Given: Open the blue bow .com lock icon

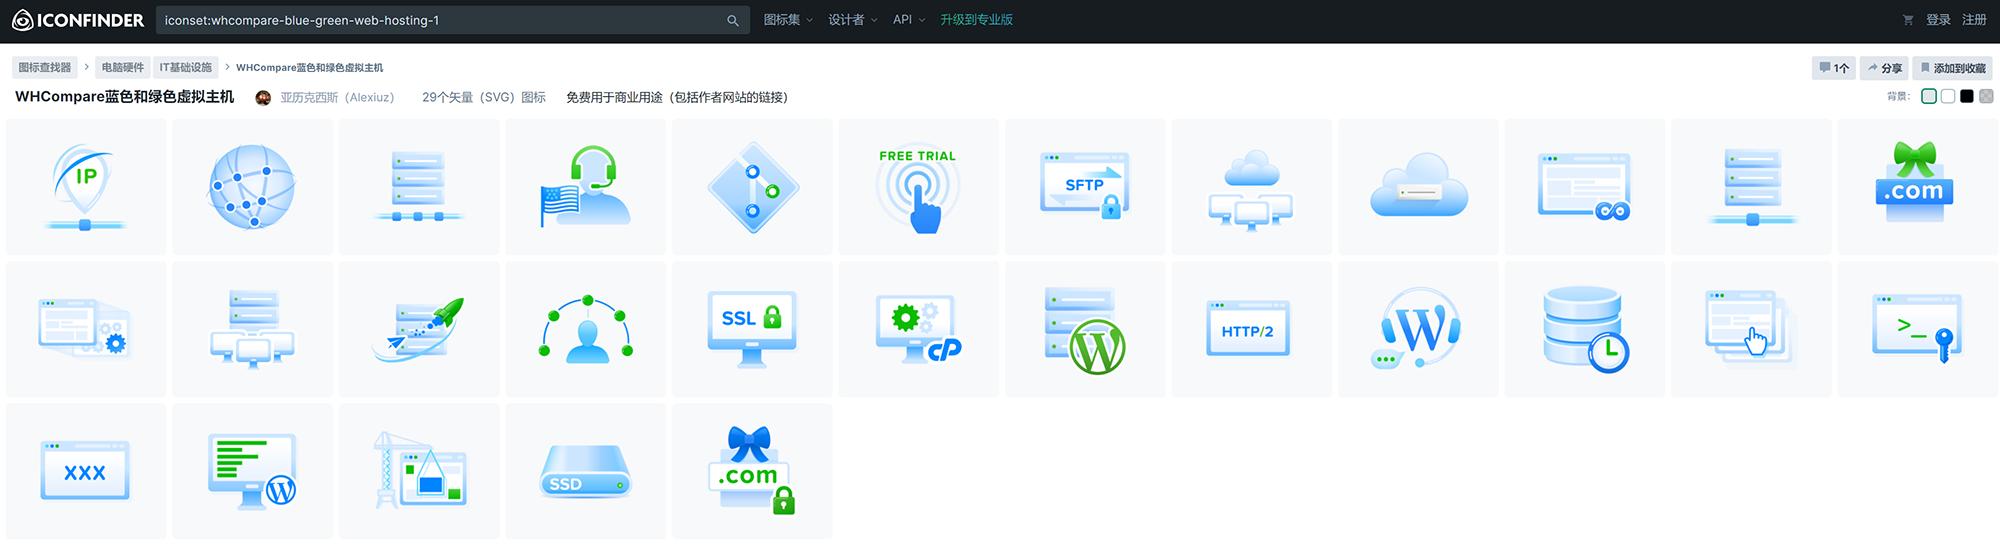Looking at the screenshot, I should [x=752, y=471].
